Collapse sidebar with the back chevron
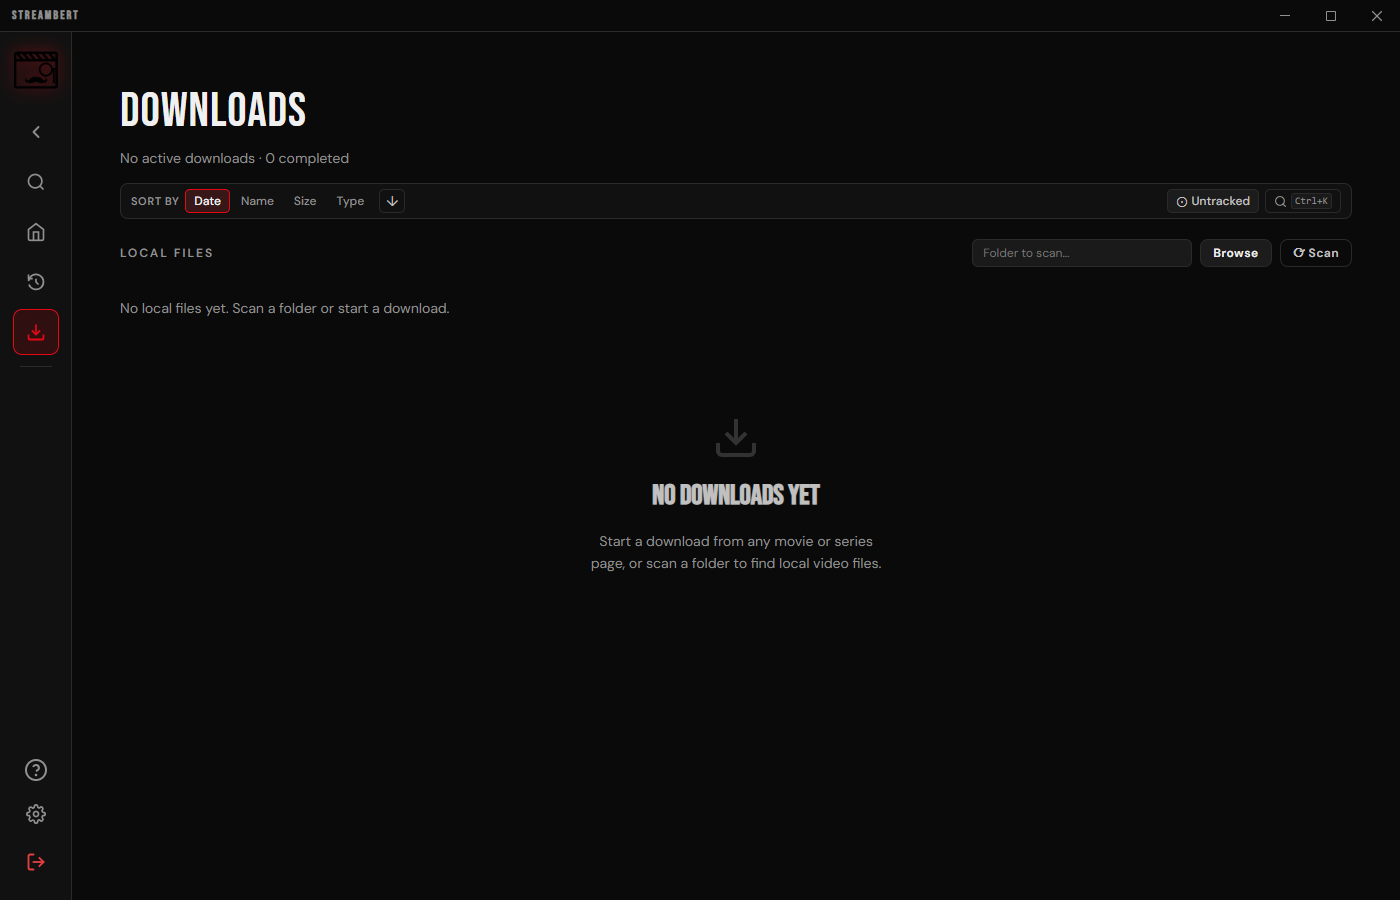The height and width of the screenshot is (900, 1400). 36,132
